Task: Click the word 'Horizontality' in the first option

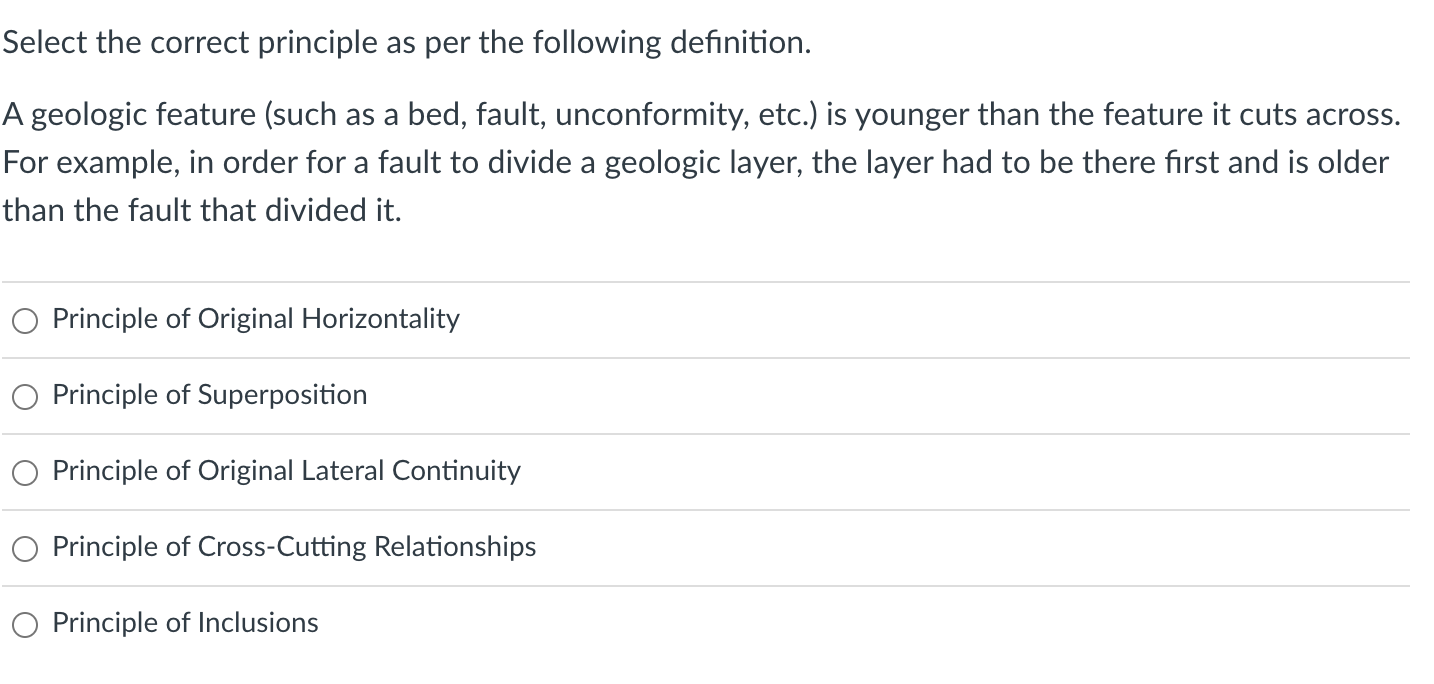Action: [x=380, y=319]
